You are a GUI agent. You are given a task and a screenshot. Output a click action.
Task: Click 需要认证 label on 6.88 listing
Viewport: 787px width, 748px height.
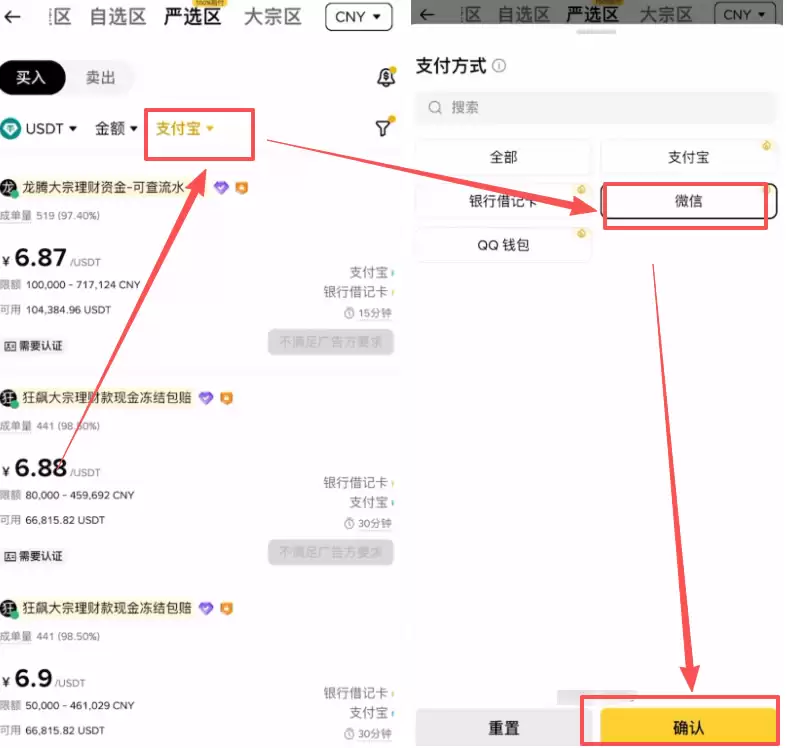34,556
